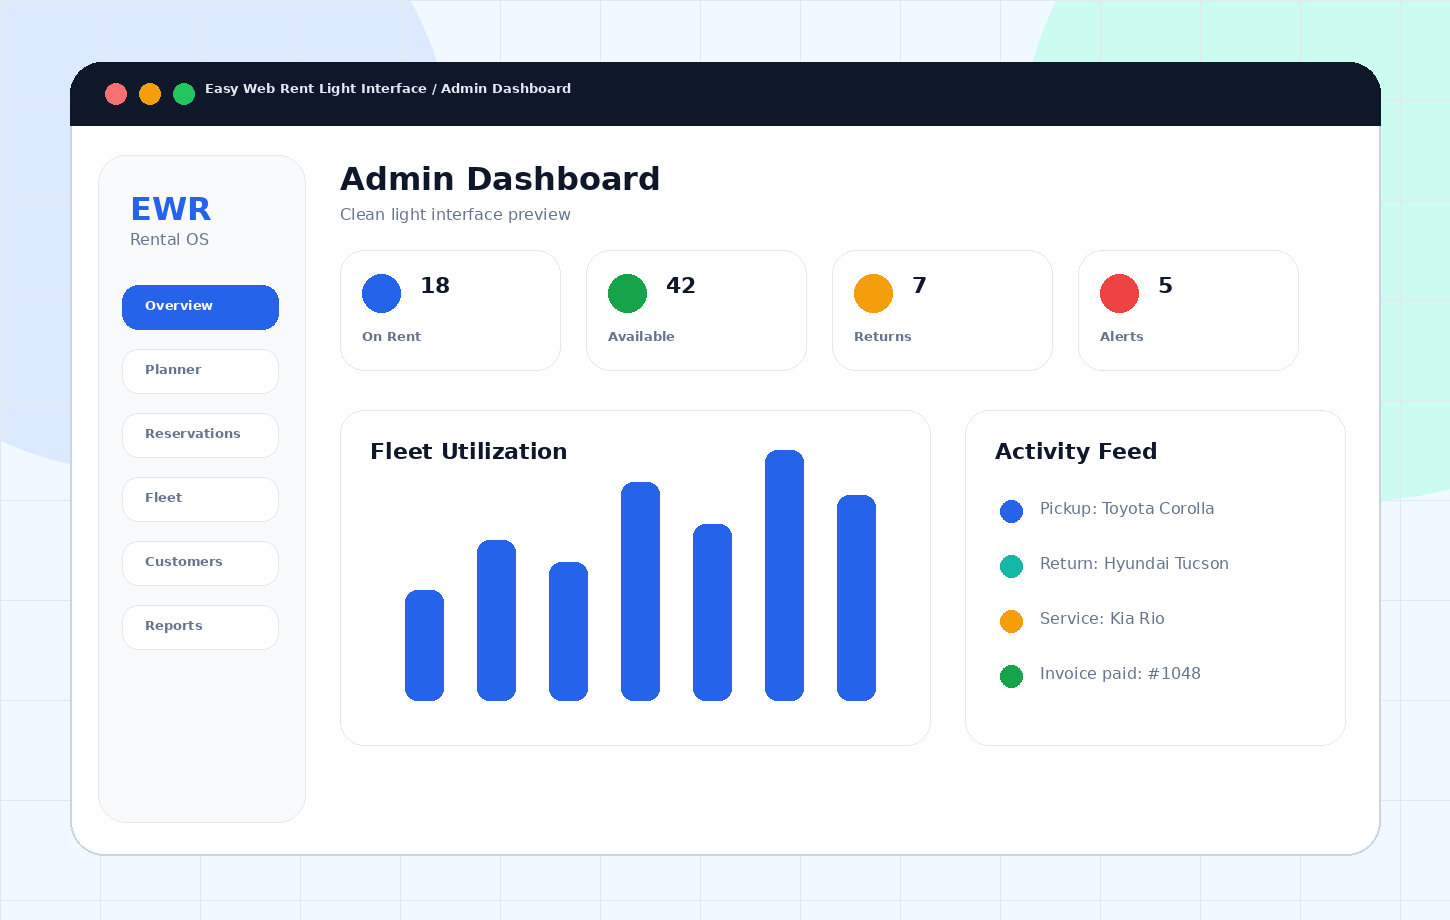This screenshot has height=920, width=1450.
Task: Click the Activity Feed heading
Action: [1076, 452]
